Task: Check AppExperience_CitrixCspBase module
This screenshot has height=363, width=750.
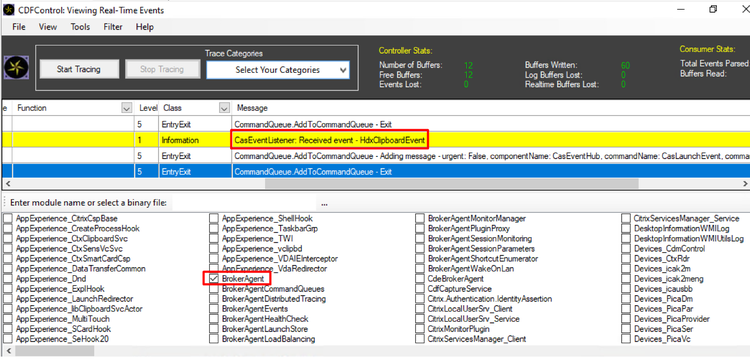Action: (8, 219)
